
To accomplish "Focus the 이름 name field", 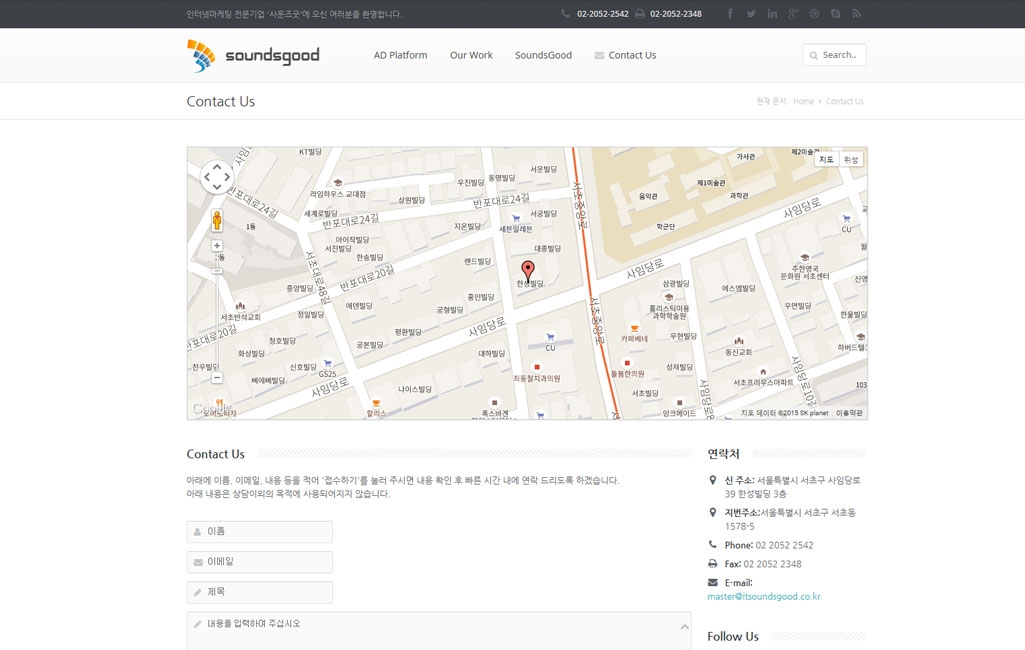I will [260, 532].
